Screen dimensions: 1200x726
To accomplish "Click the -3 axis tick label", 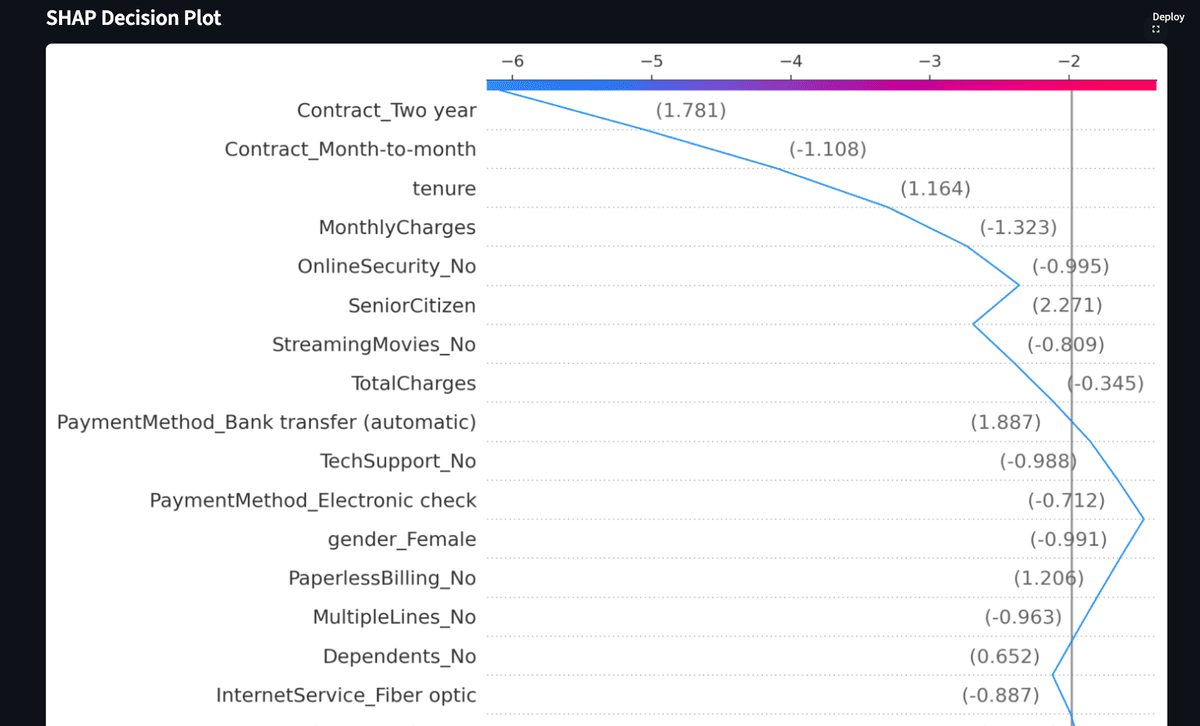I will click(x=930, y=60).
